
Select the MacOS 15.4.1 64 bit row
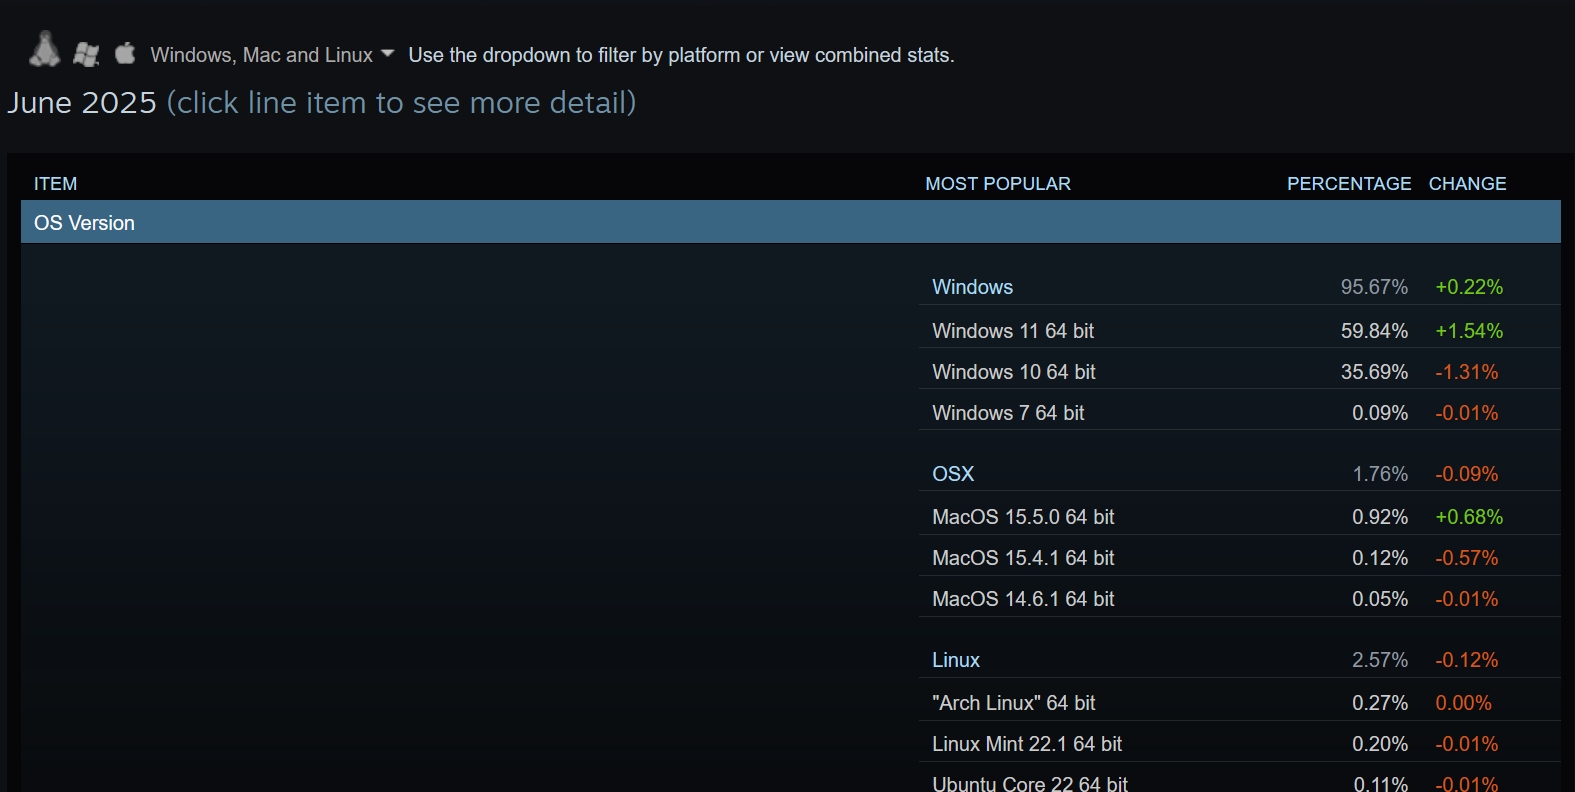click(1240, 557)
